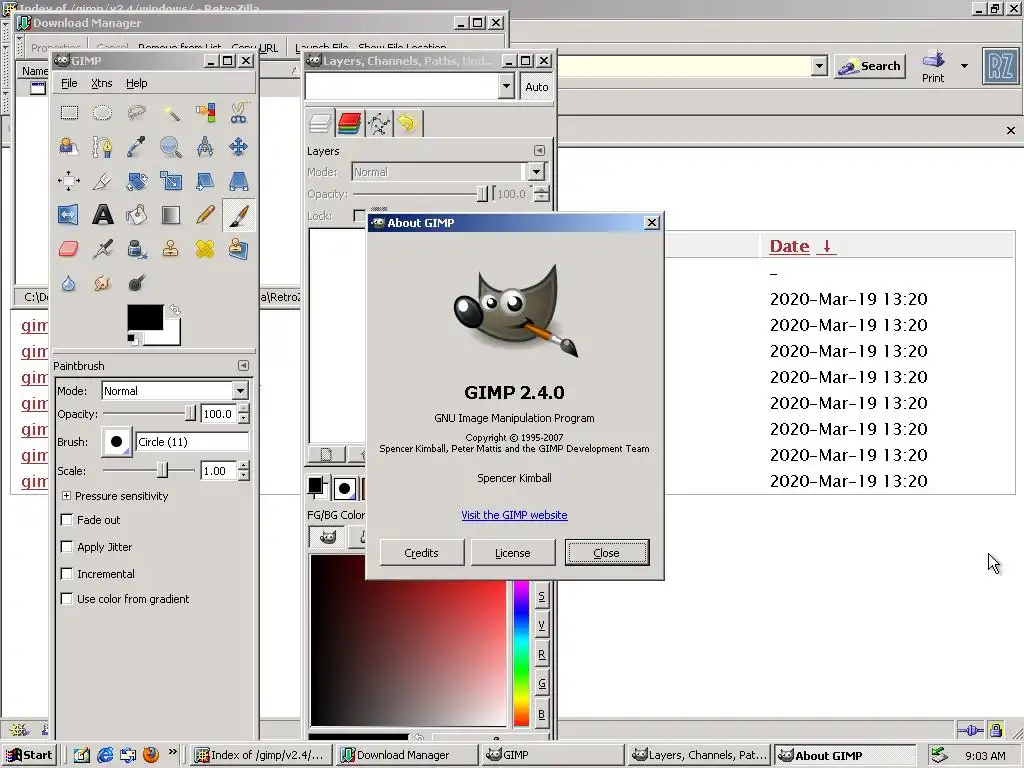Click the Credits button
The height and width of the screenshot is (768, 1024).
[421, 552]
